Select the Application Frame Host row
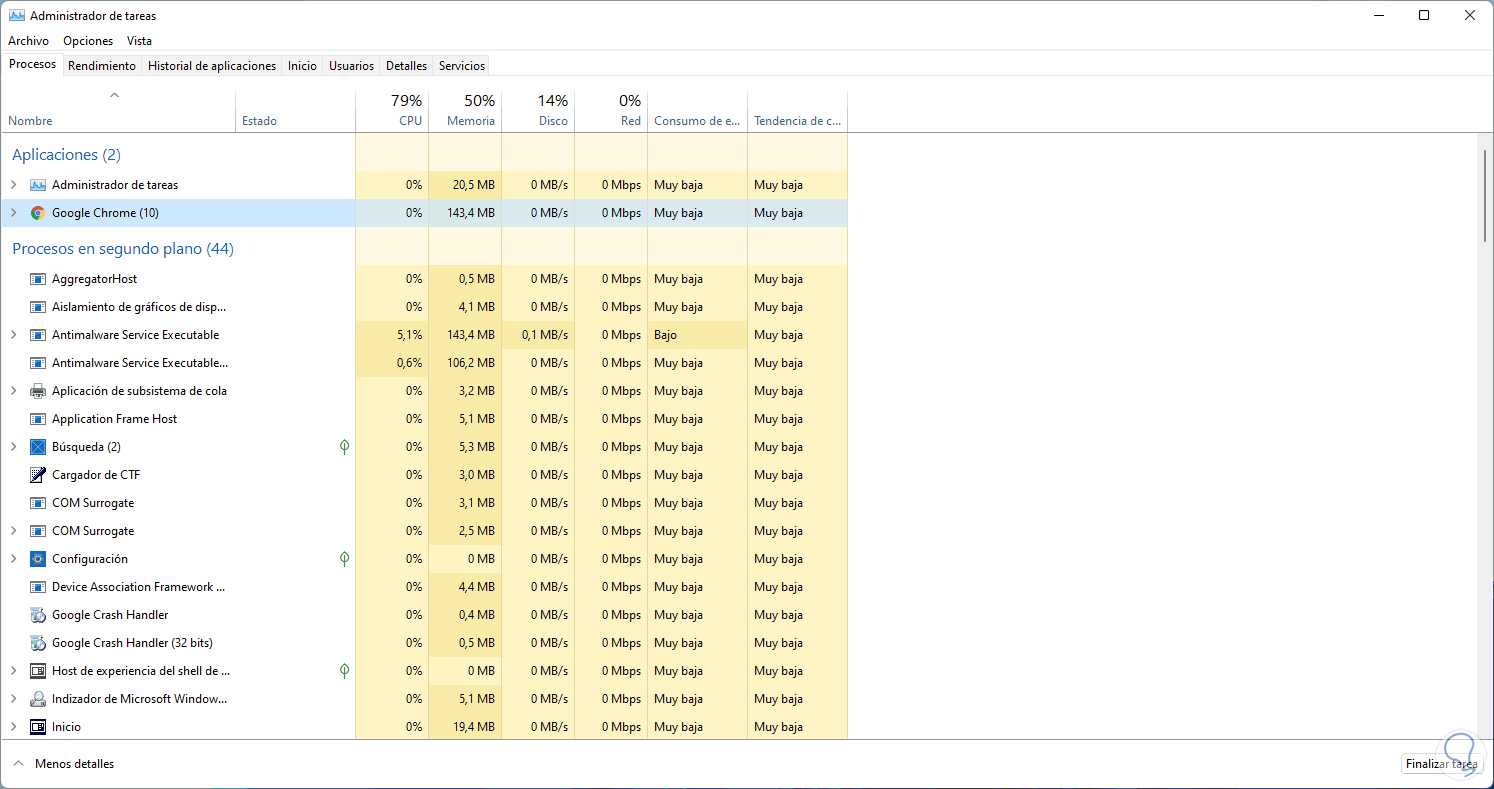The width and height of the screenshot is (1494, 789). (x=114, y=419)
